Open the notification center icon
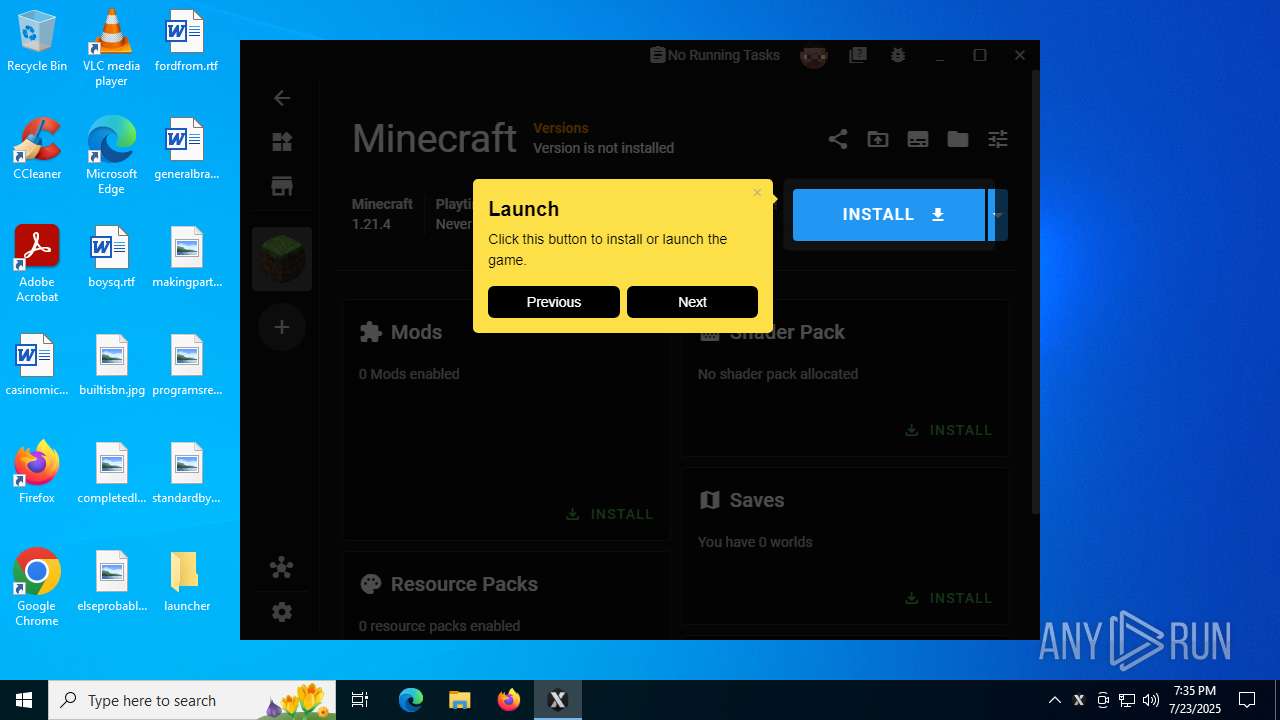Image resolution: width=1280 pixels, height=720 pixels. point(1247,700)
